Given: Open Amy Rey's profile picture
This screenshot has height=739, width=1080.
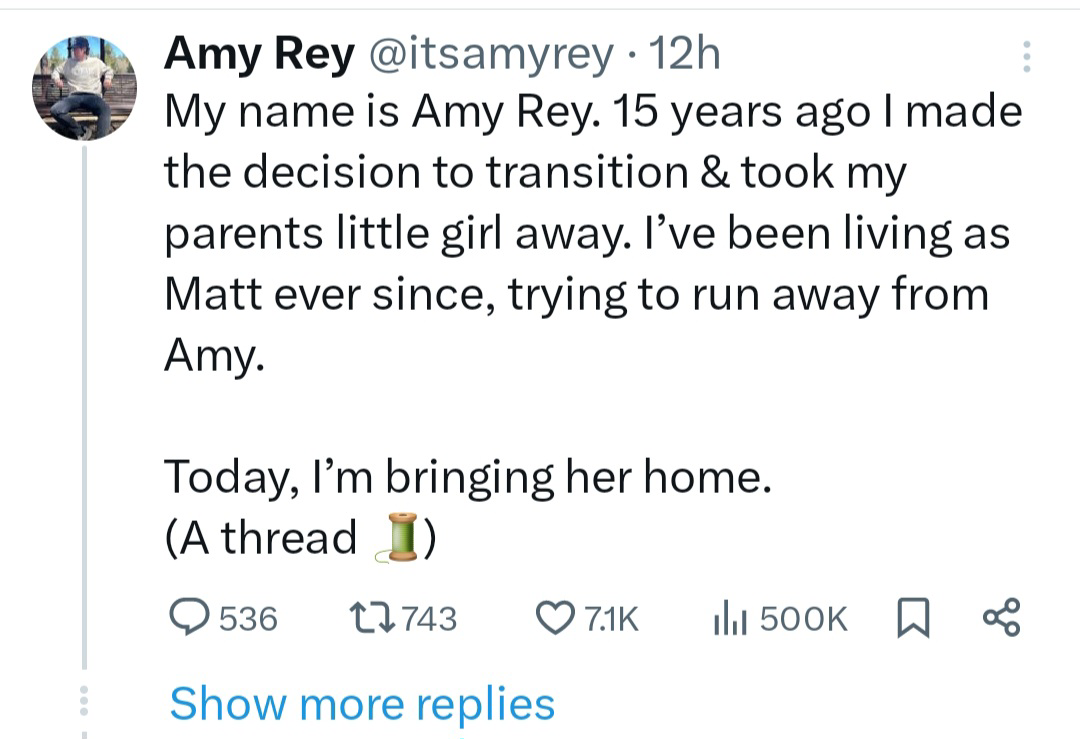Looking at the screenshot, I should [84, 87].
